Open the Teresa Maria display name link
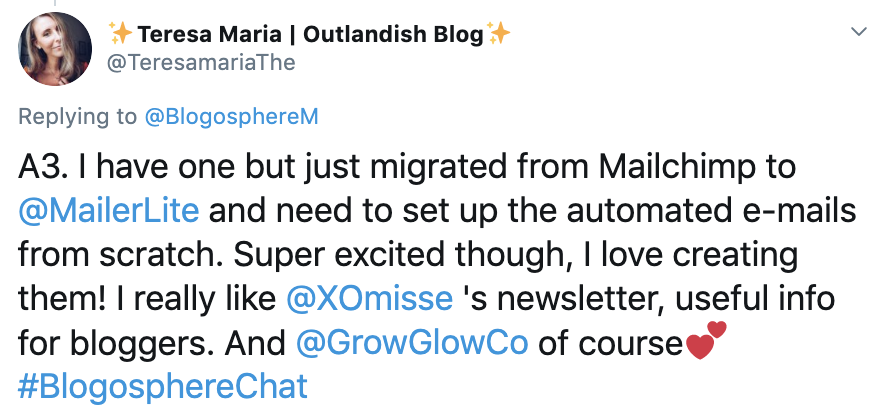The width and height of the screenshot is (890, 418). point(310,34)
